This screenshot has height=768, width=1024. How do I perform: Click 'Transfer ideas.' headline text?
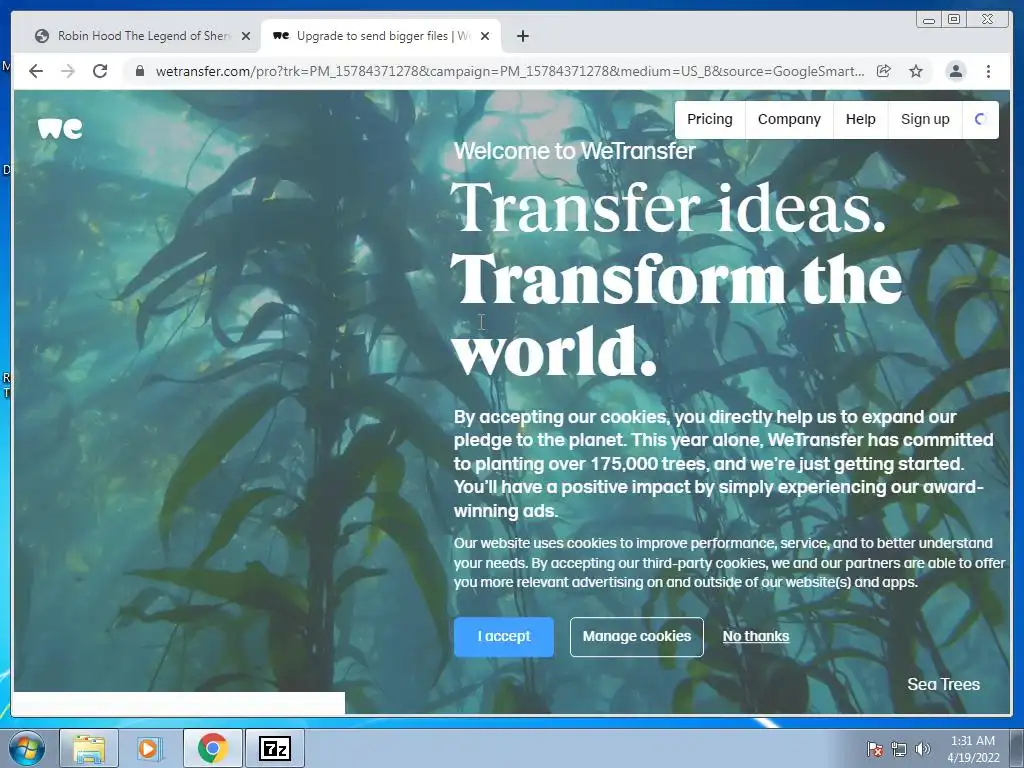(x=667, y=207)
